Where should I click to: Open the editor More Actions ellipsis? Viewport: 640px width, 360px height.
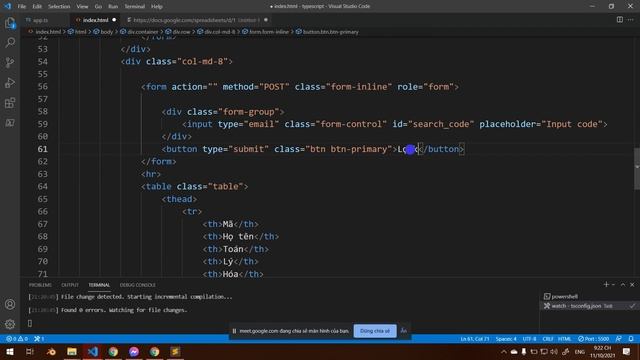point(631,20)
